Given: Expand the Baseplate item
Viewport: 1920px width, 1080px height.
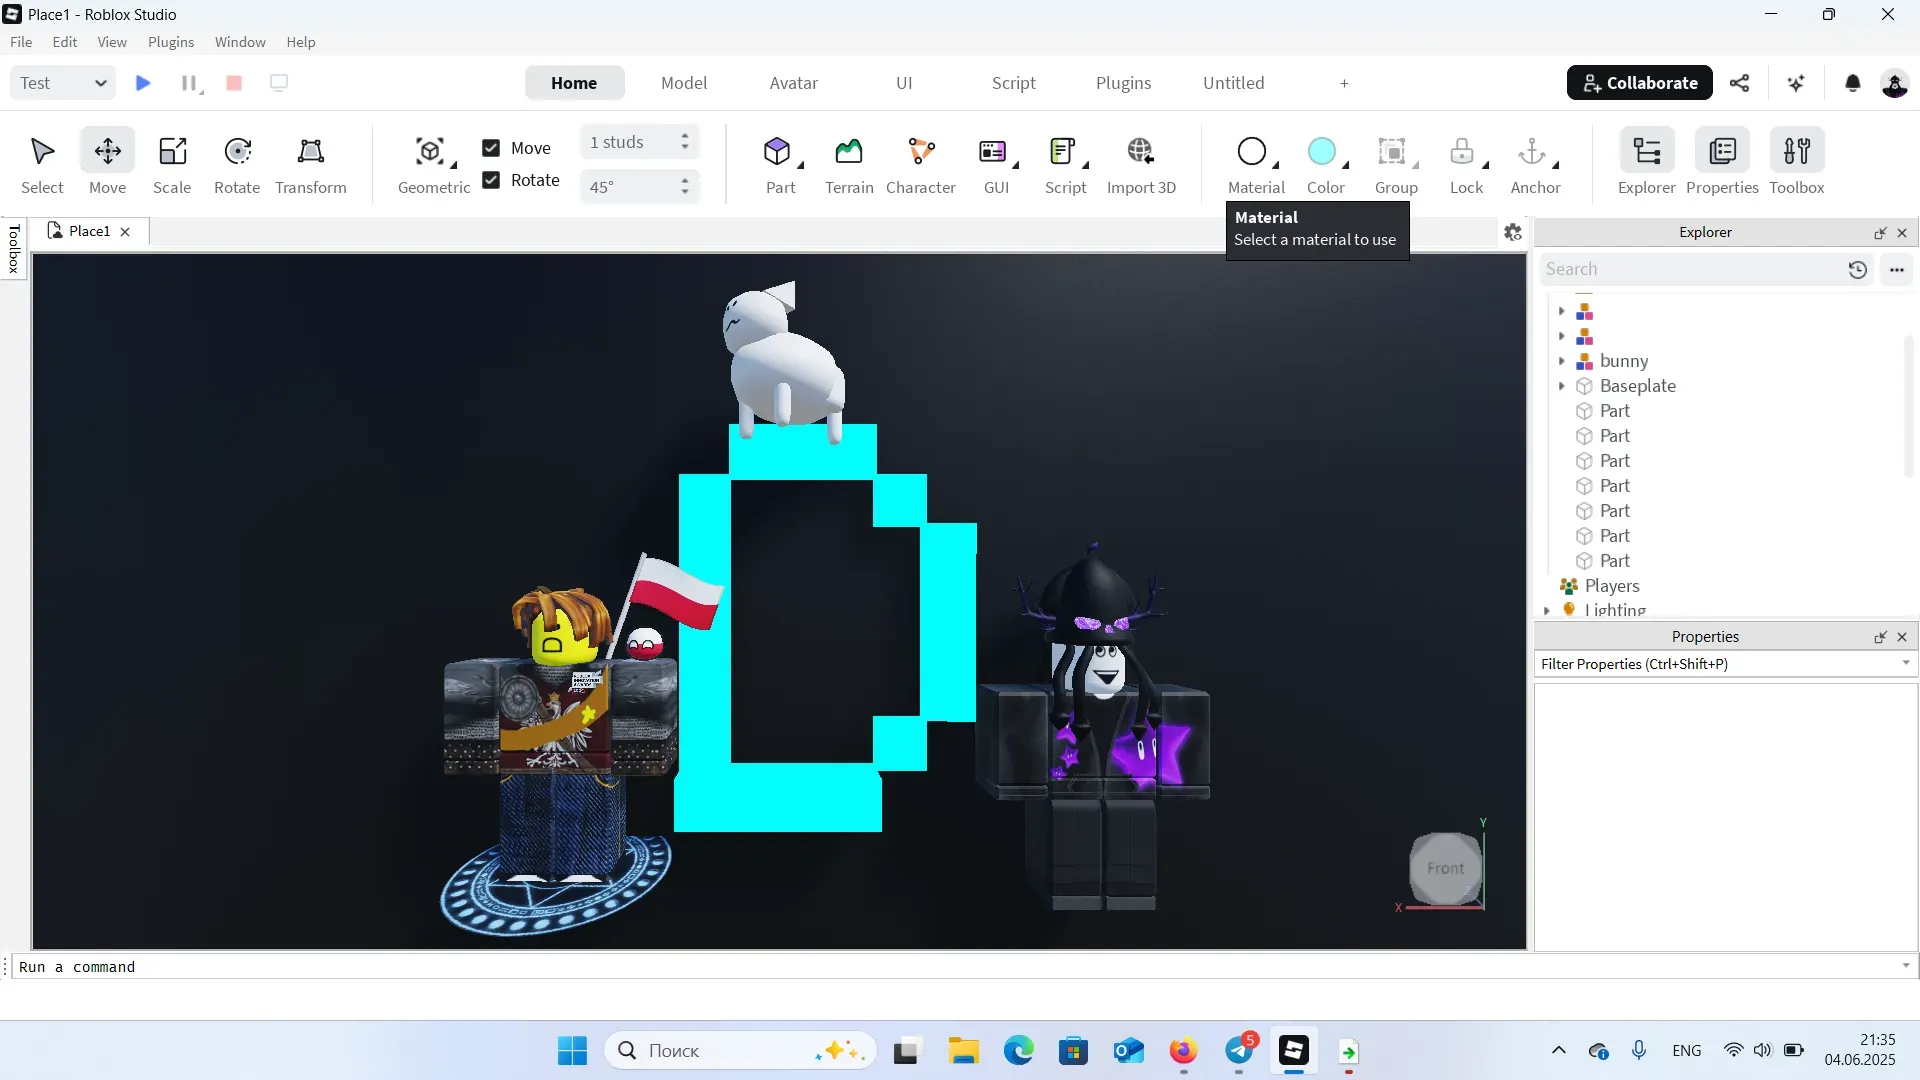Looking at the screenshot, I should coord(1561,386).
